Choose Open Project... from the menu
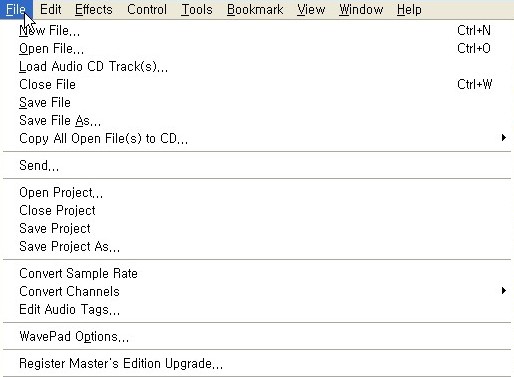514x377 pixels. tap(257, 193)
